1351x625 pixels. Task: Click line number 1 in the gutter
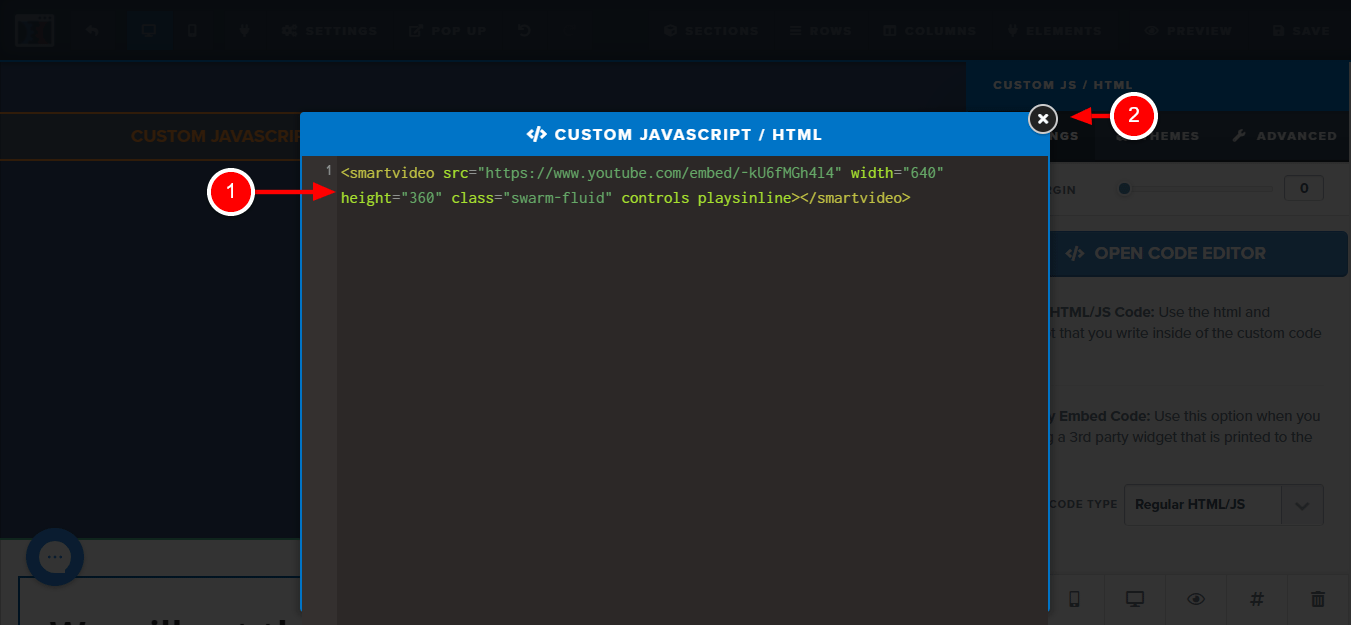(328, 172)
